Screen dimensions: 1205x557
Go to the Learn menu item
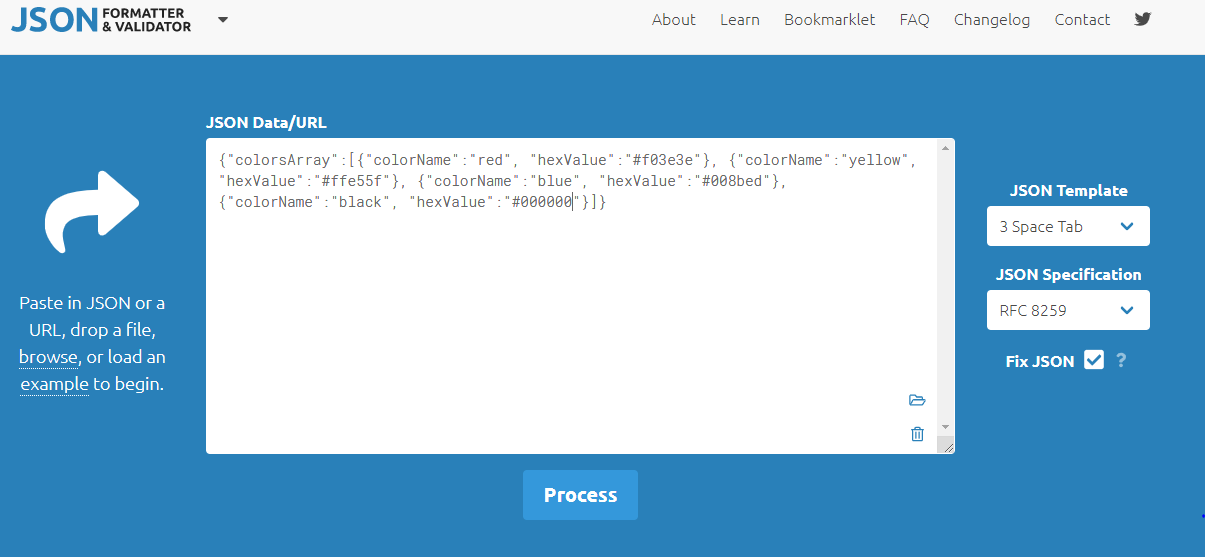(740, 20)
